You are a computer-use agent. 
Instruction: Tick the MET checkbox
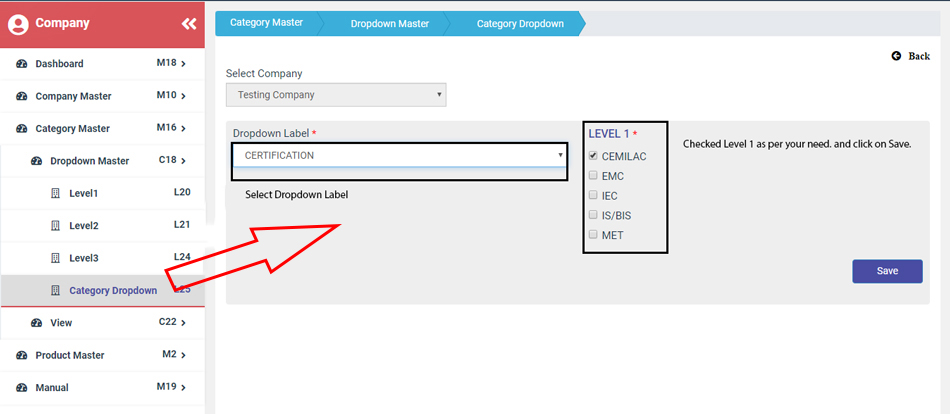(x=594, y=235)
